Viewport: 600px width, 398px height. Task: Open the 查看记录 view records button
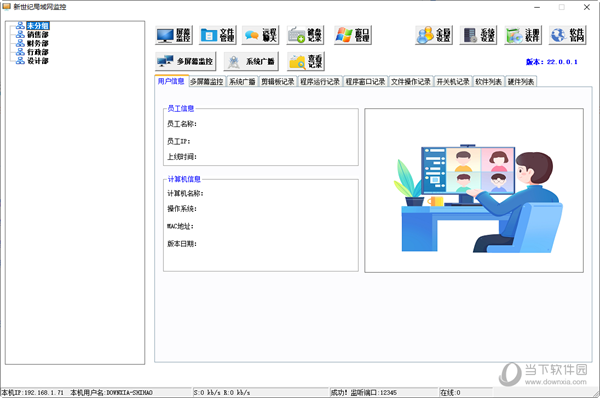tap(306, 61)
